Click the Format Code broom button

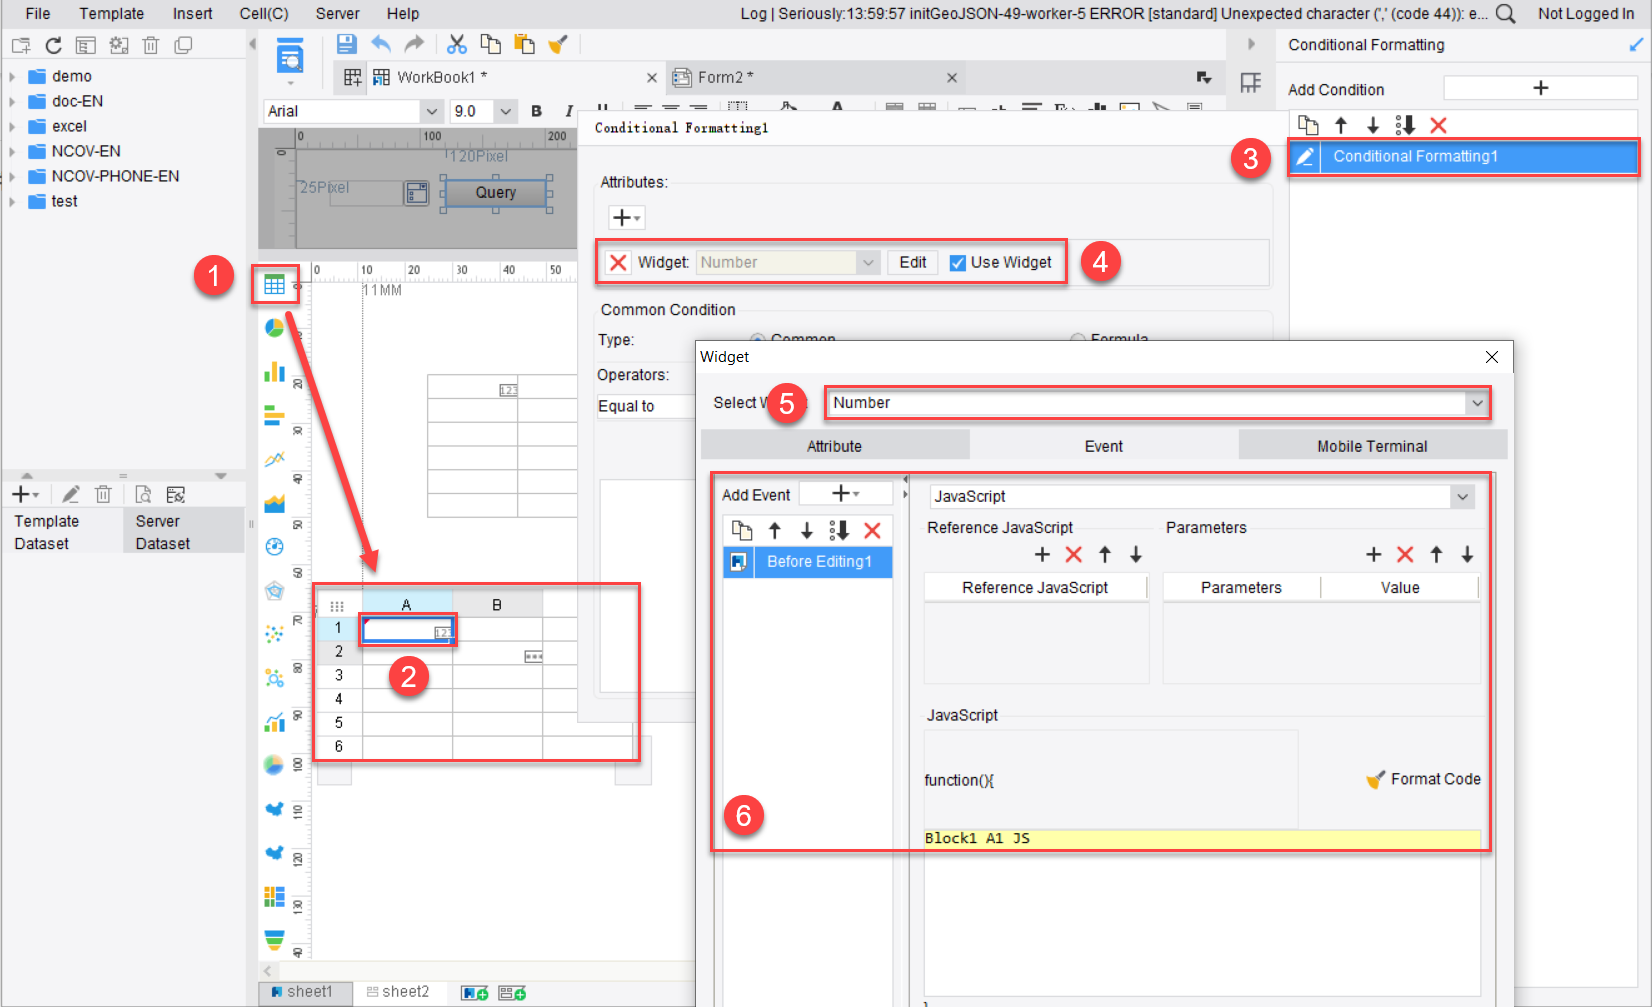pyautogui.click(x=1423, y=780)
